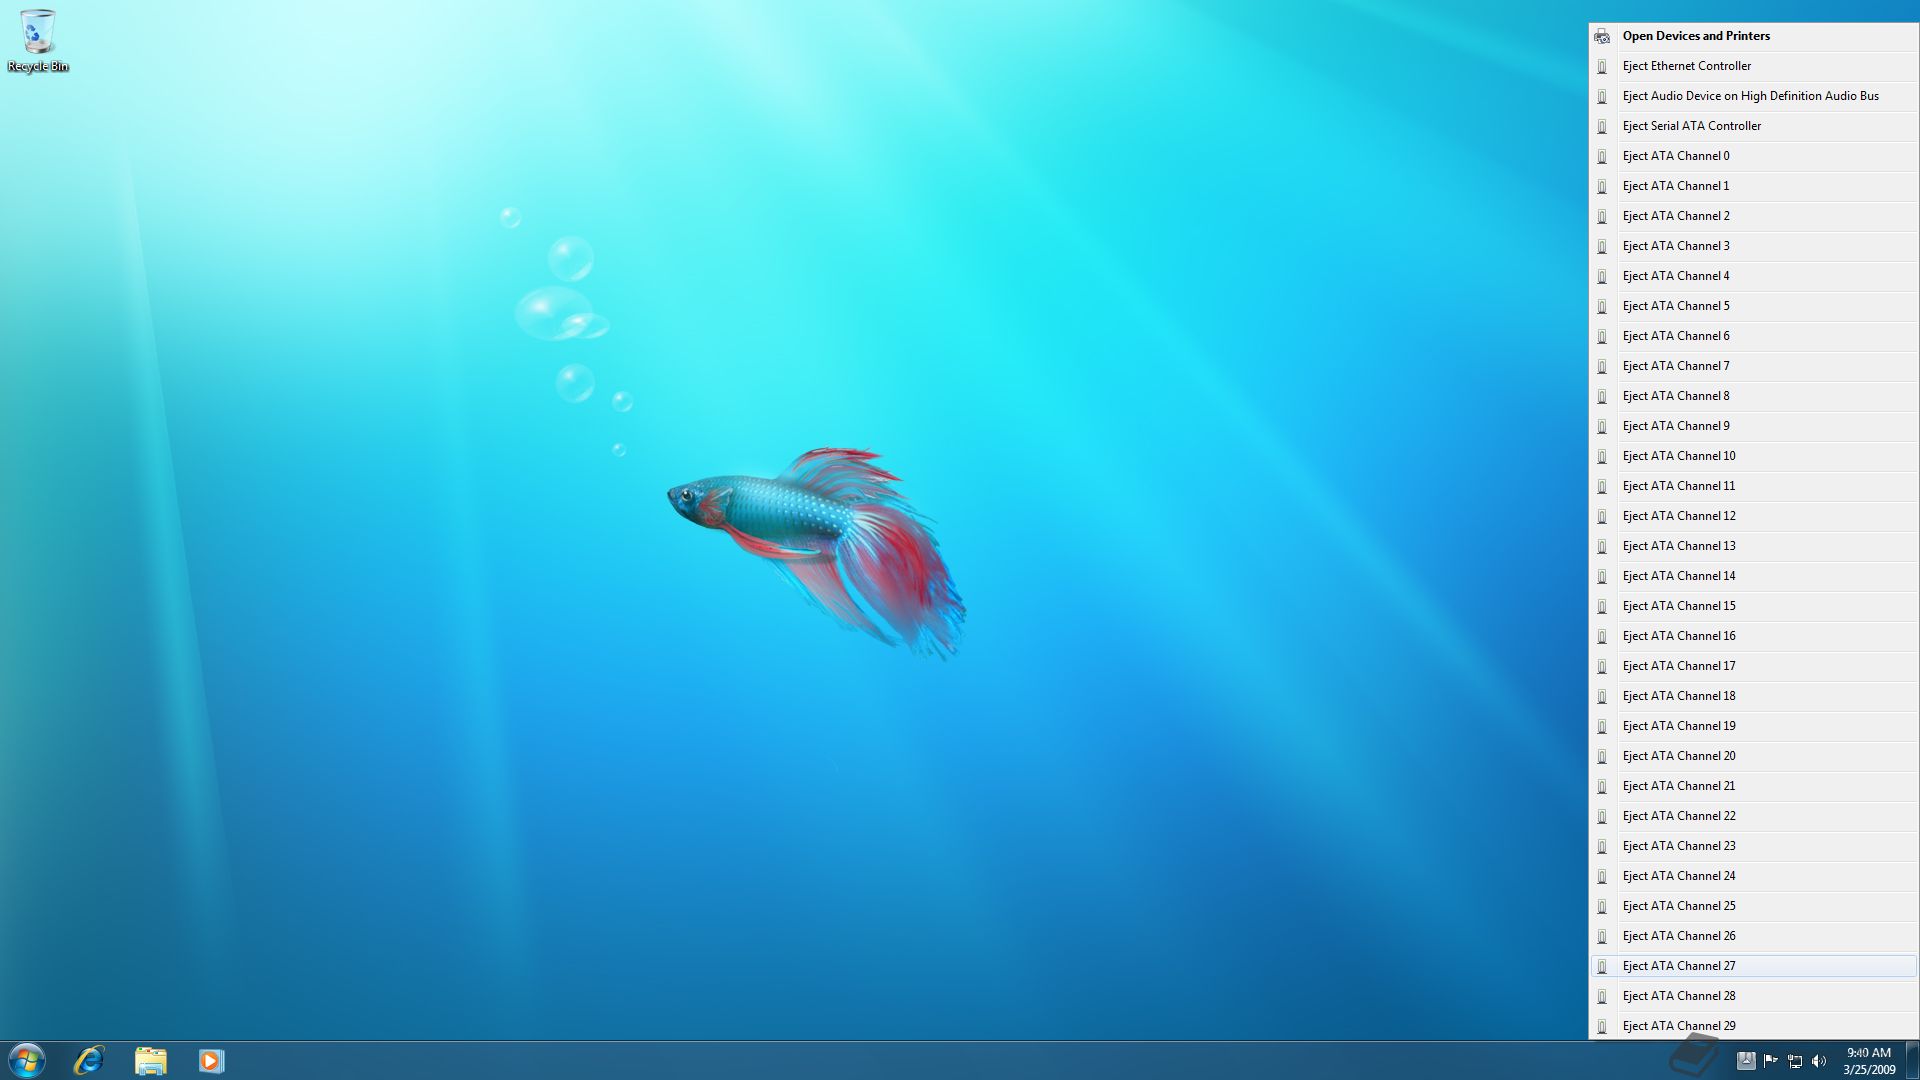Click Eject ATA Channel 23

[1753, 846]
